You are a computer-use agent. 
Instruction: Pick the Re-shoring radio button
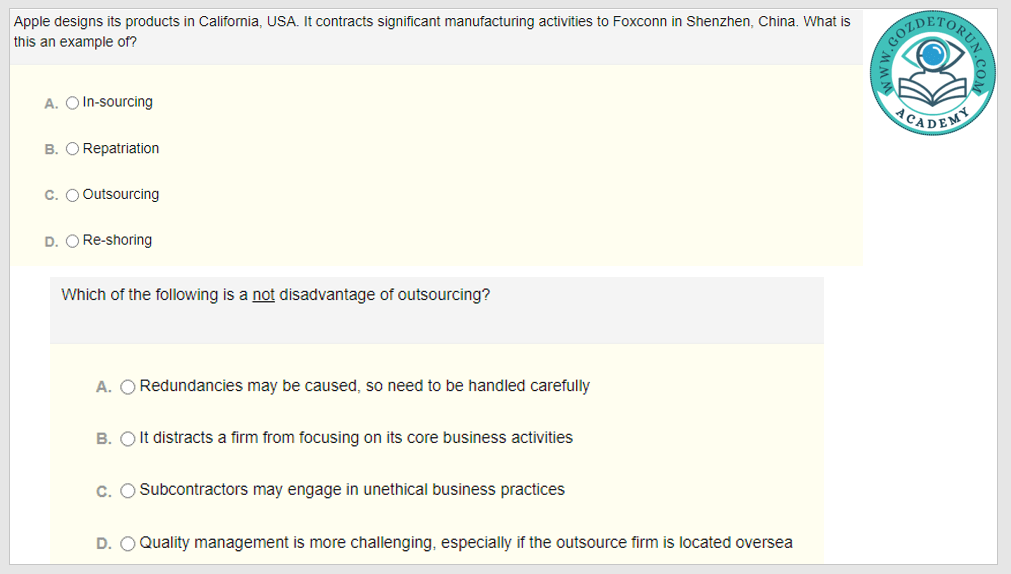[x=72, y=241]
